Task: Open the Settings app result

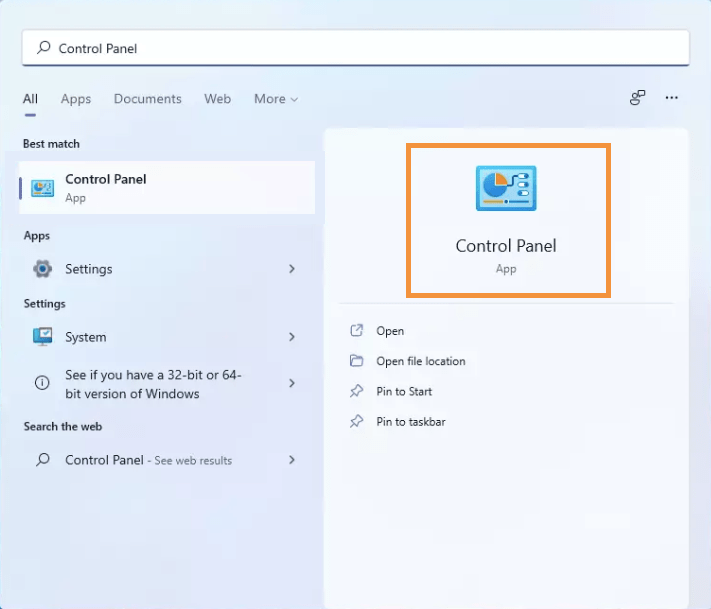Action: pos(167,269)
